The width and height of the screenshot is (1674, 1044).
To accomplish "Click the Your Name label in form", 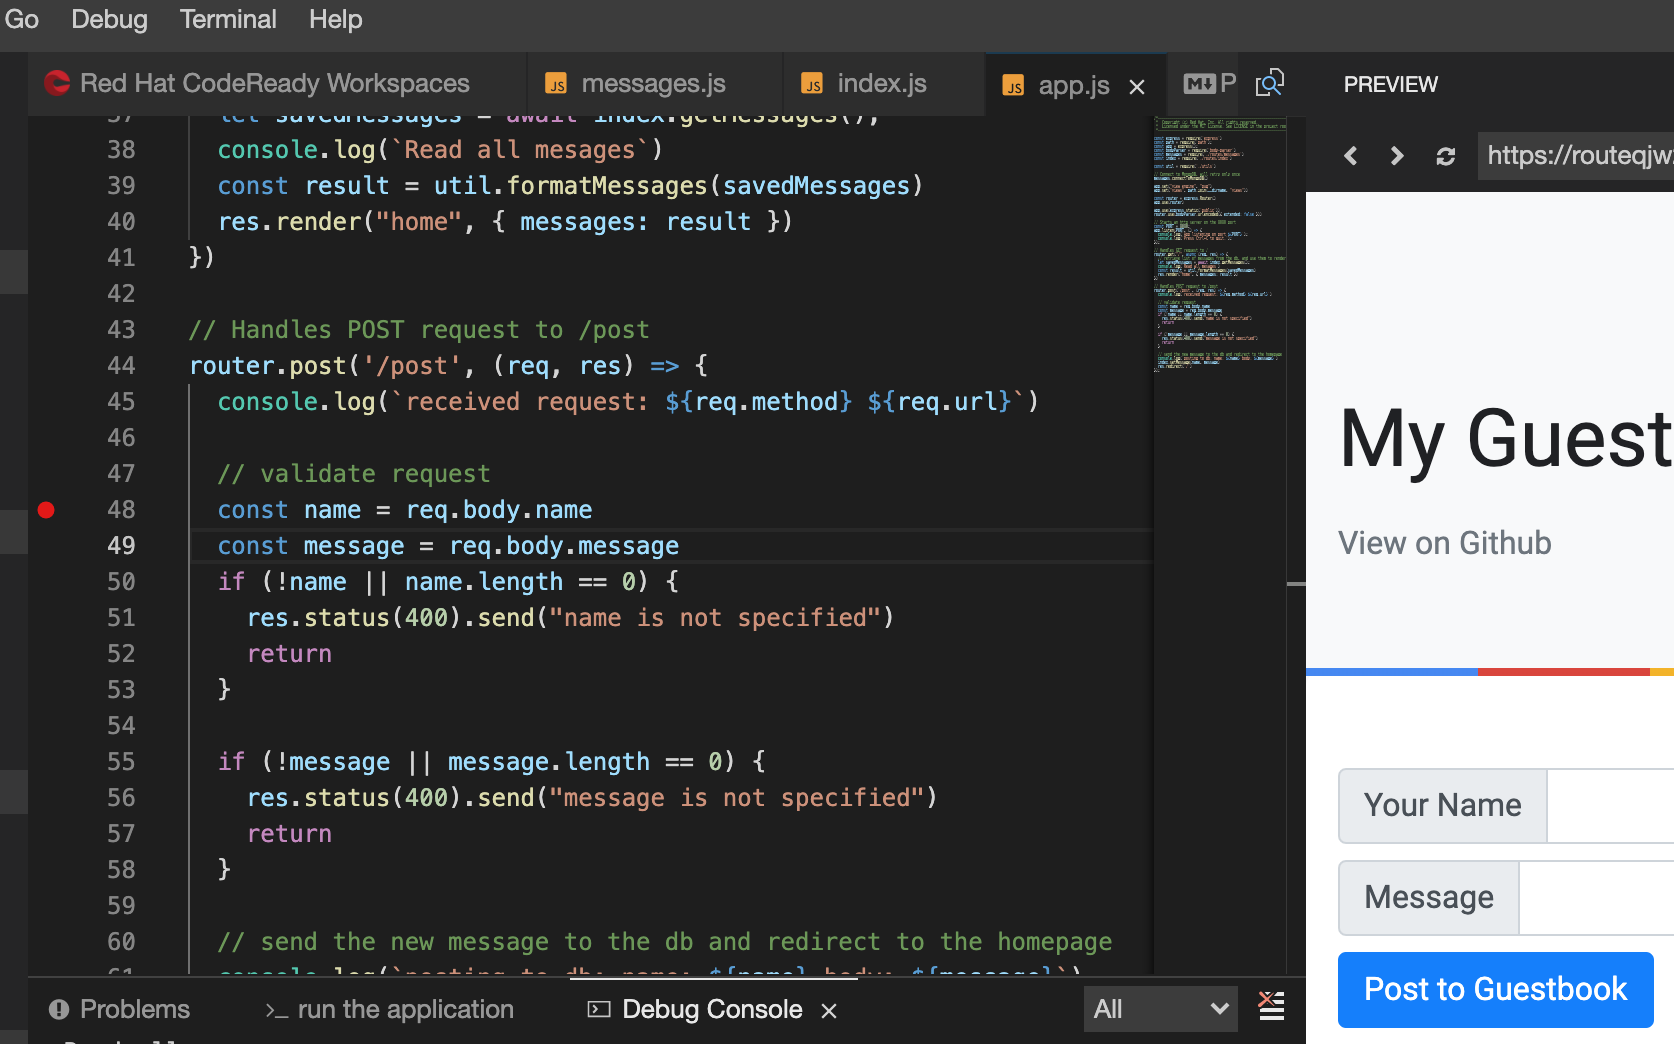I will click(x=1442, y=806).
